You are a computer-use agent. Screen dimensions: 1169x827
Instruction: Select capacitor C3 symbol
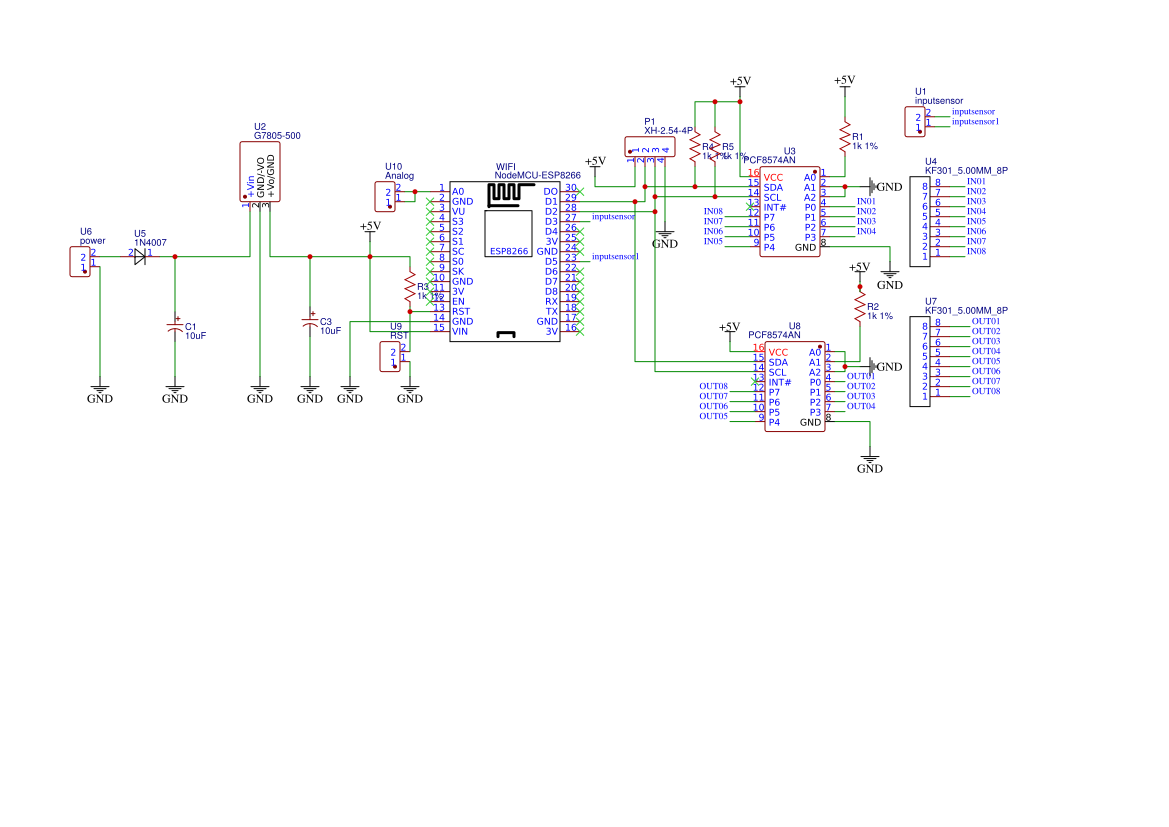pyautogui.click(x=311, y=322)
